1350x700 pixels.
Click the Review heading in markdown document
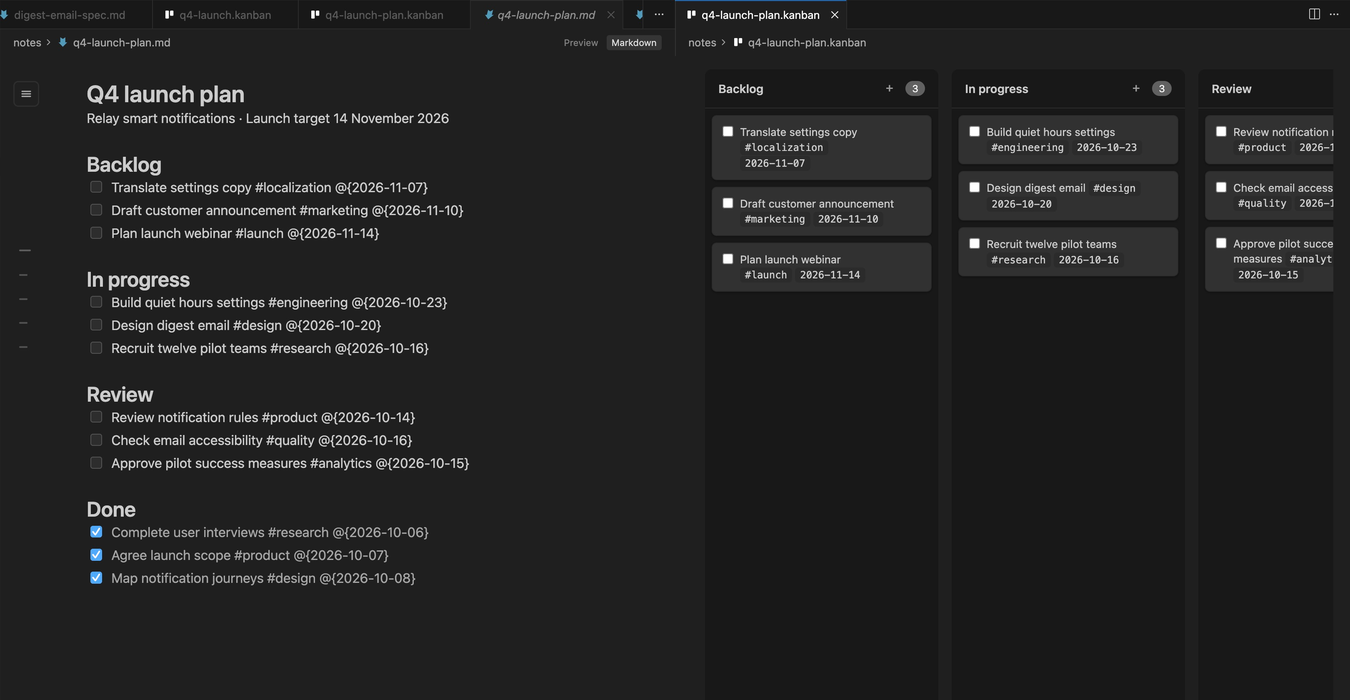click(x=120, y=394)
